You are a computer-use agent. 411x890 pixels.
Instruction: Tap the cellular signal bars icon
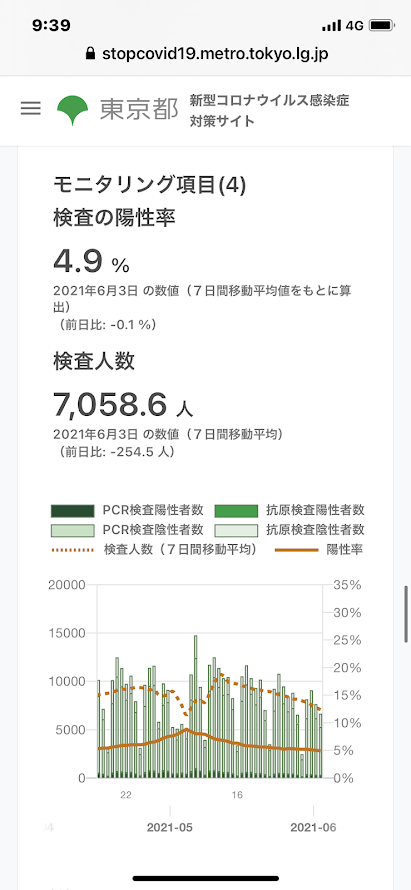coord(332,26)
